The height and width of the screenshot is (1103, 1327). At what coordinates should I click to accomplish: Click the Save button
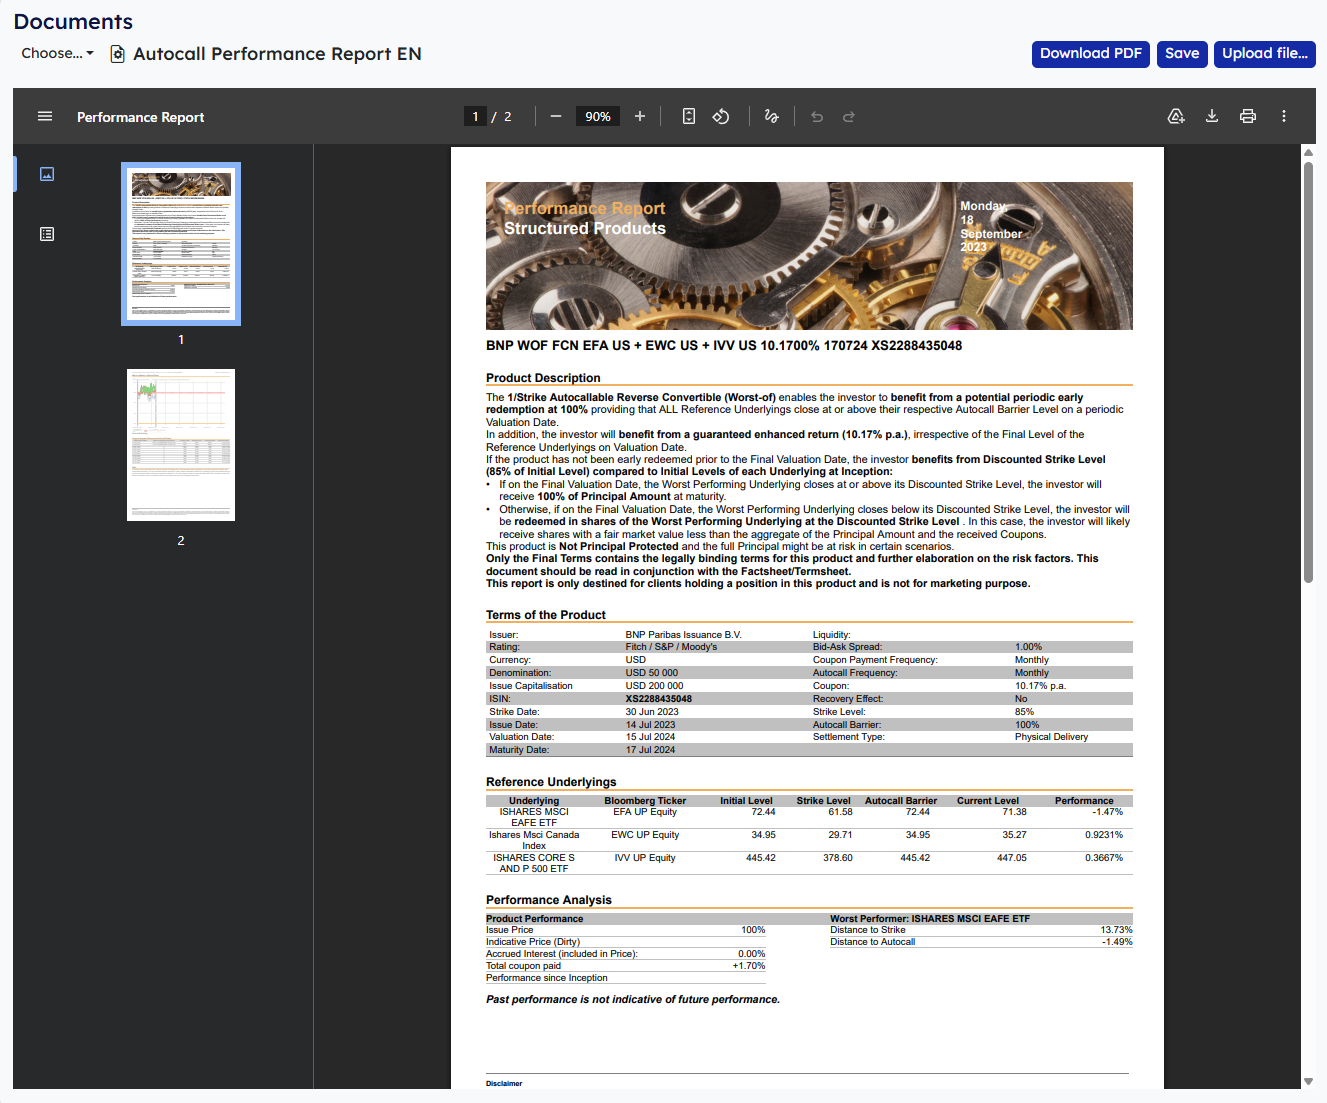pyautogui.click(x=1182, y=54)
